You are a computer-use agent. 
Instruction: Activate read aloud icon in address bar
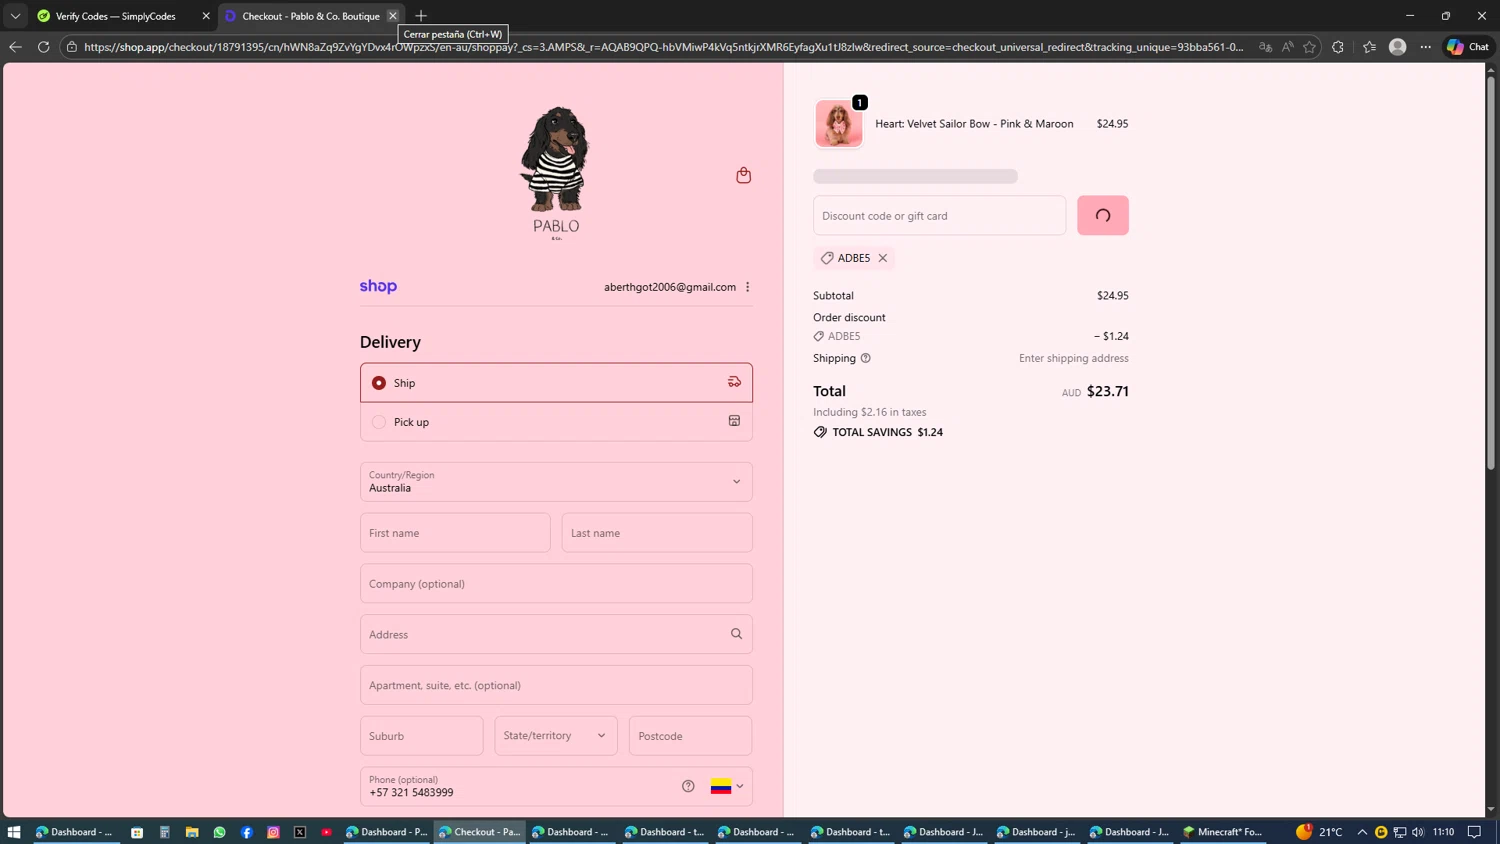pyautogui.click(x=1287, y=47)
